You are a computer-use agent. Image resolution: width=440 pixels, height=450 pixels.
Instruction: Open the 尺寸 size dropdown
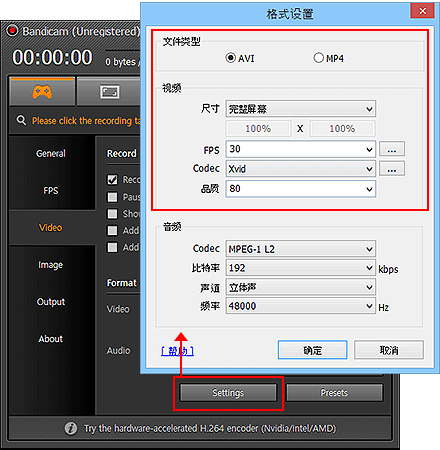tap(301, 109)
